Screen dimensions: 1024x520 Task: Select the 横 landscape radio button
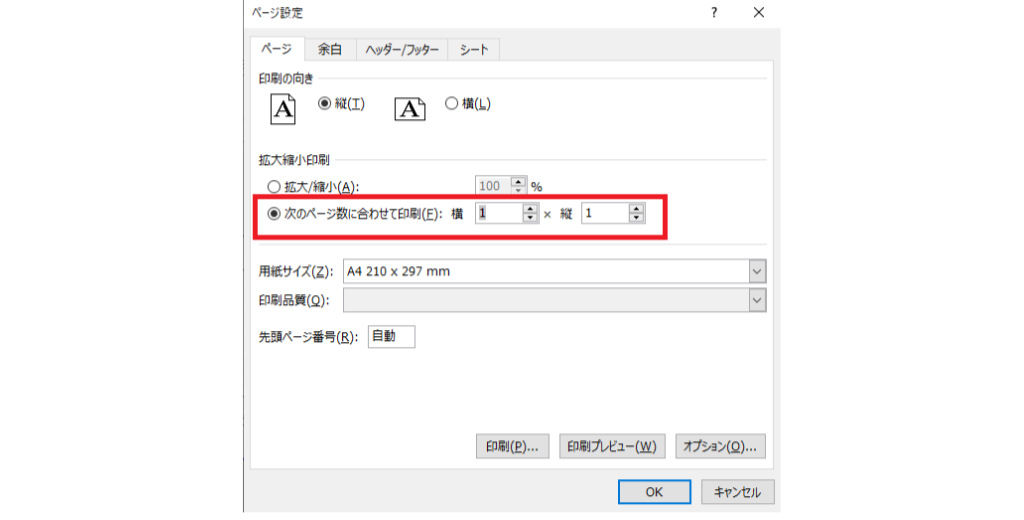[x=451, y=103]
